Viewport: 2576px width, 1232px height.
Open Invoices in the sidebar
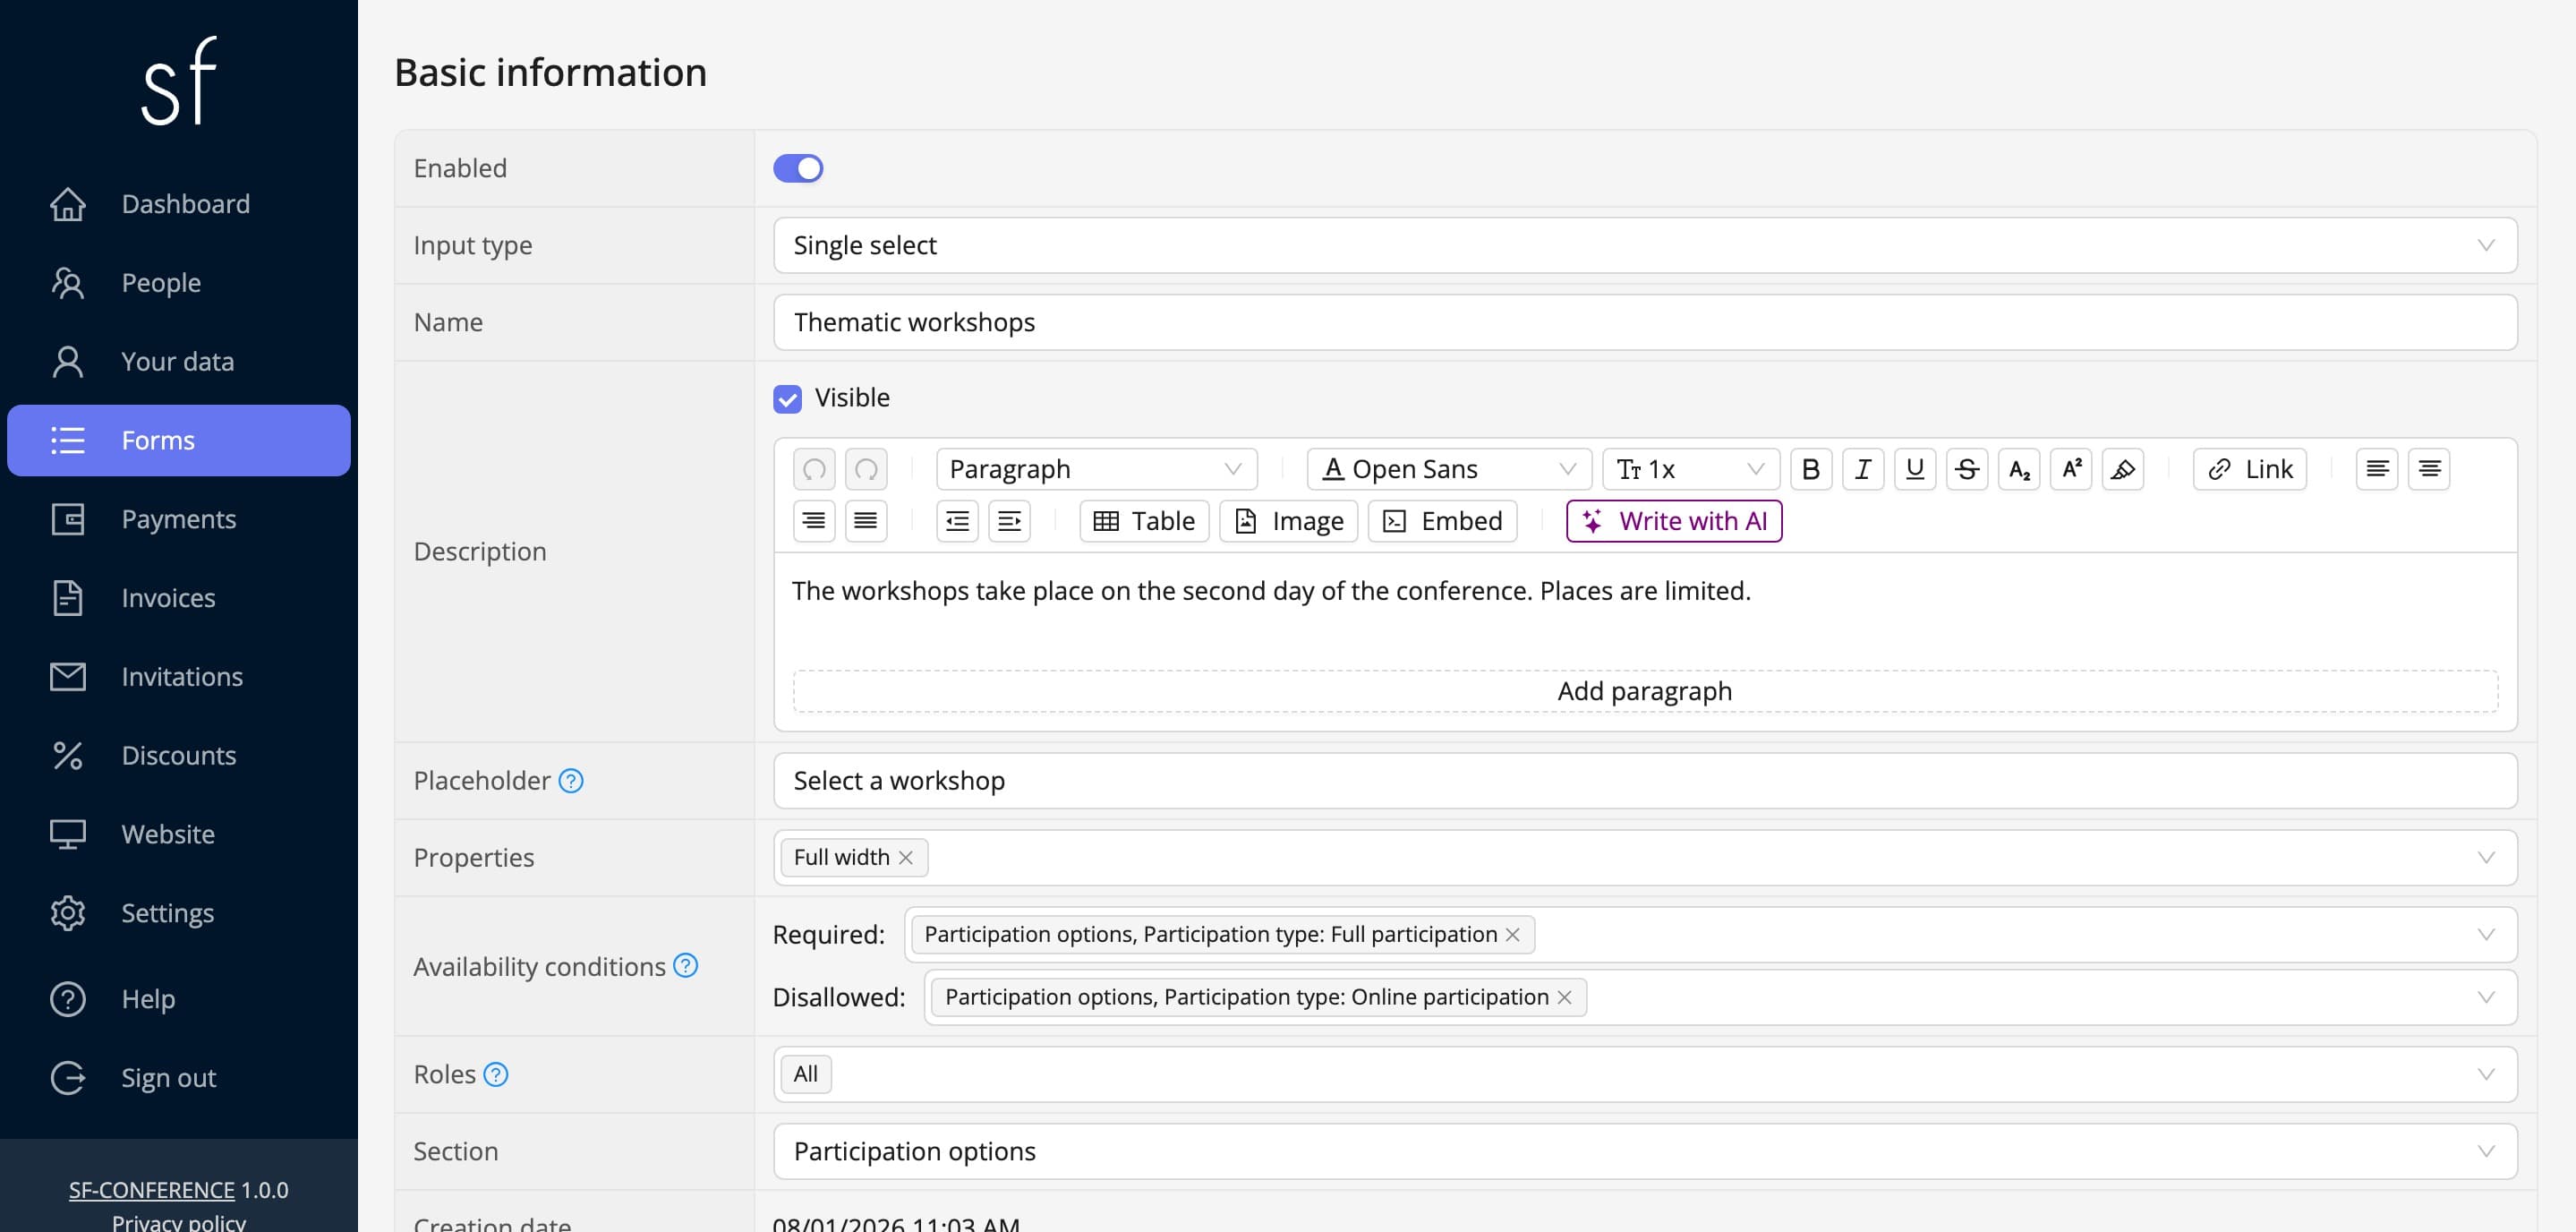point(179,598)
